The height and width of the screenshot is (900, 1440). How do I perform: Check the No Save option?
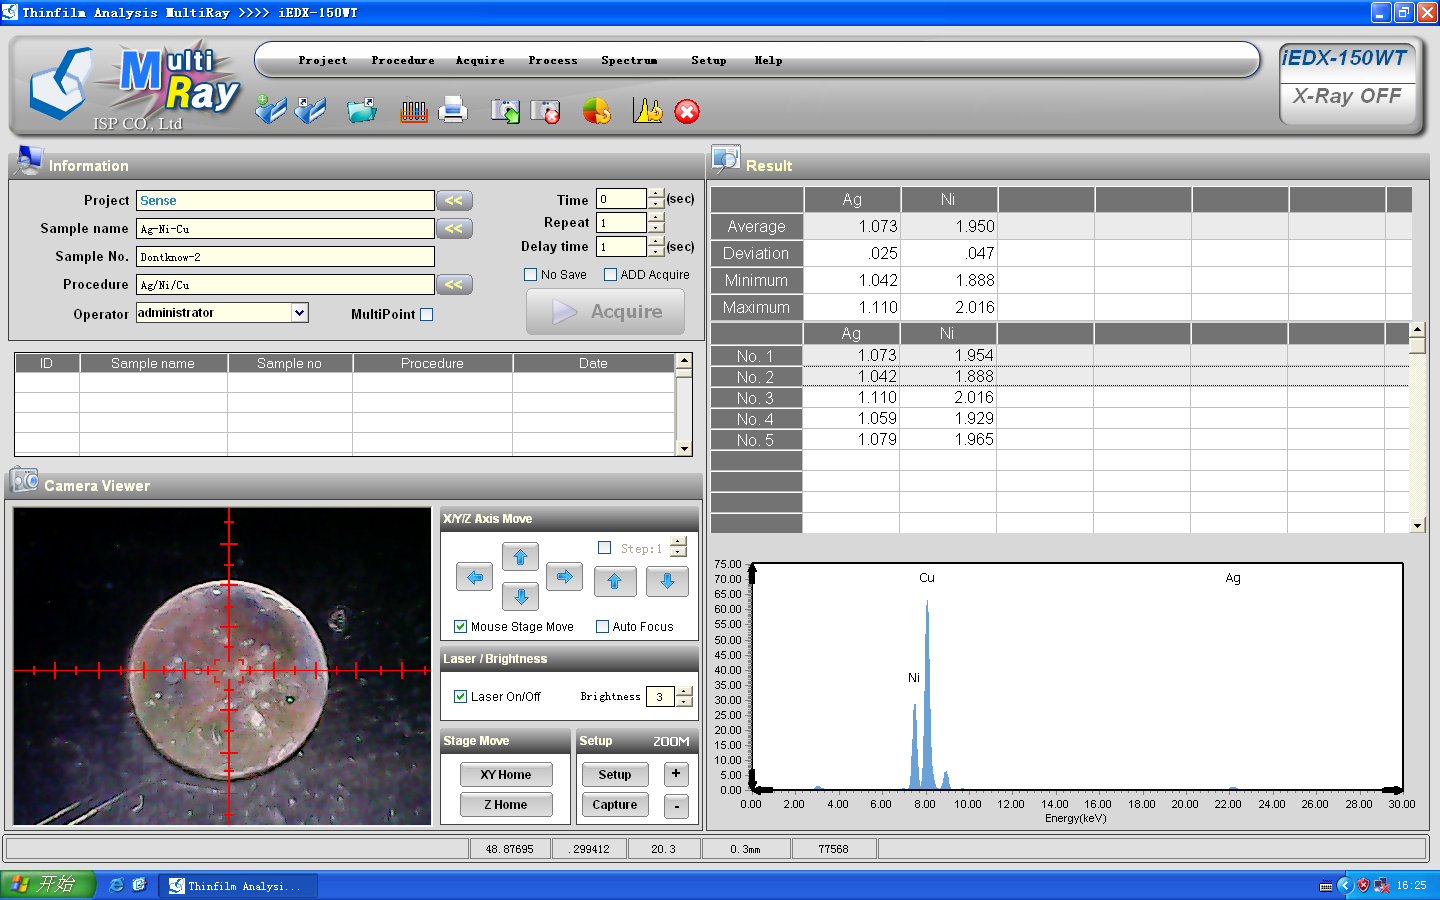[531, 275]
